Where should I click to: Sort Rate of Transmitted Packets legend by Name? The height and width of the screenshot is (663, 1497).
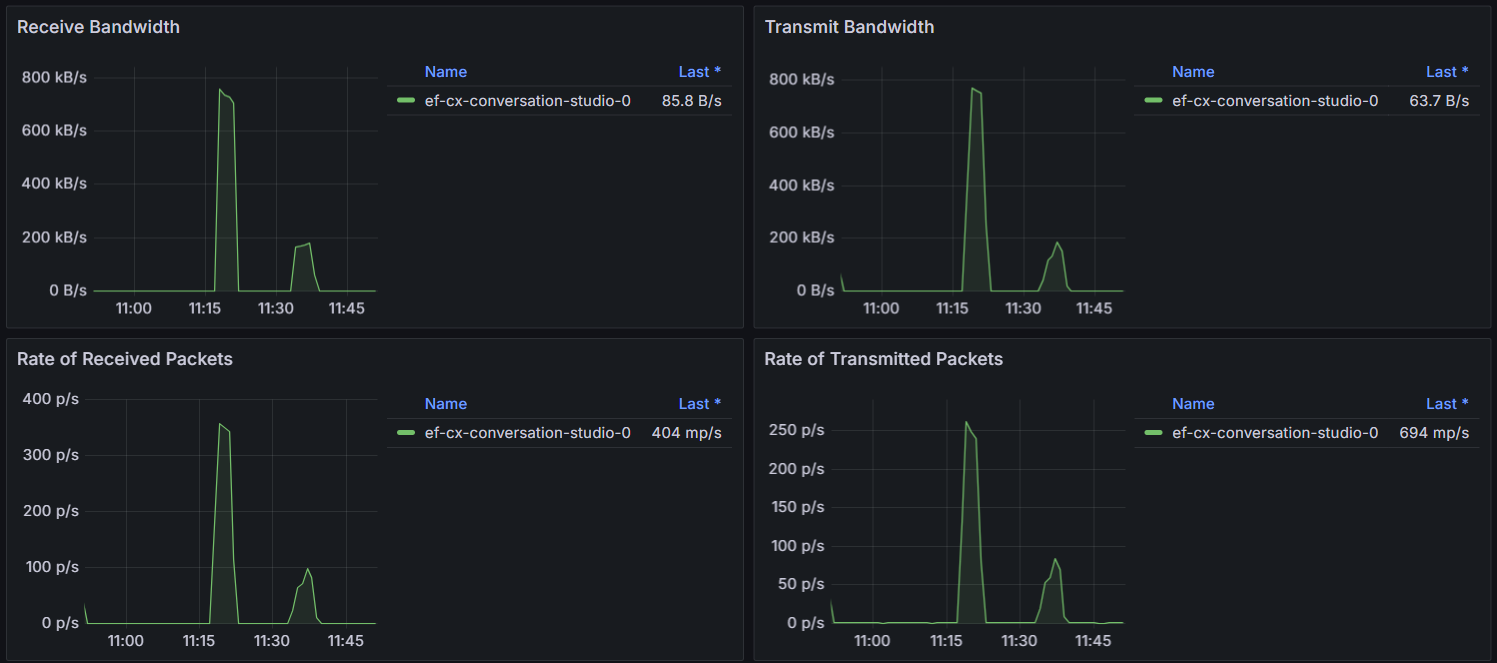[1193, 404]
